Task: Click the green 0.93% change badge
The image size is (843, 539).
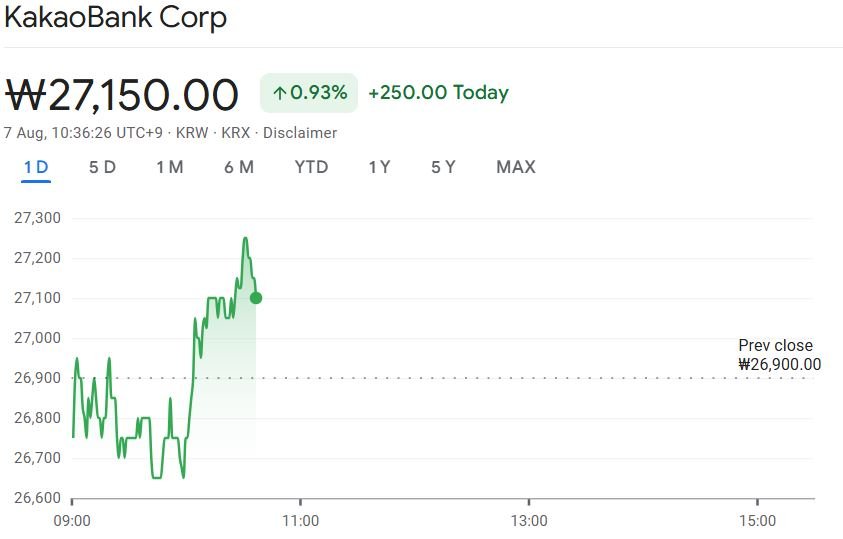Action: click(310, 93)
